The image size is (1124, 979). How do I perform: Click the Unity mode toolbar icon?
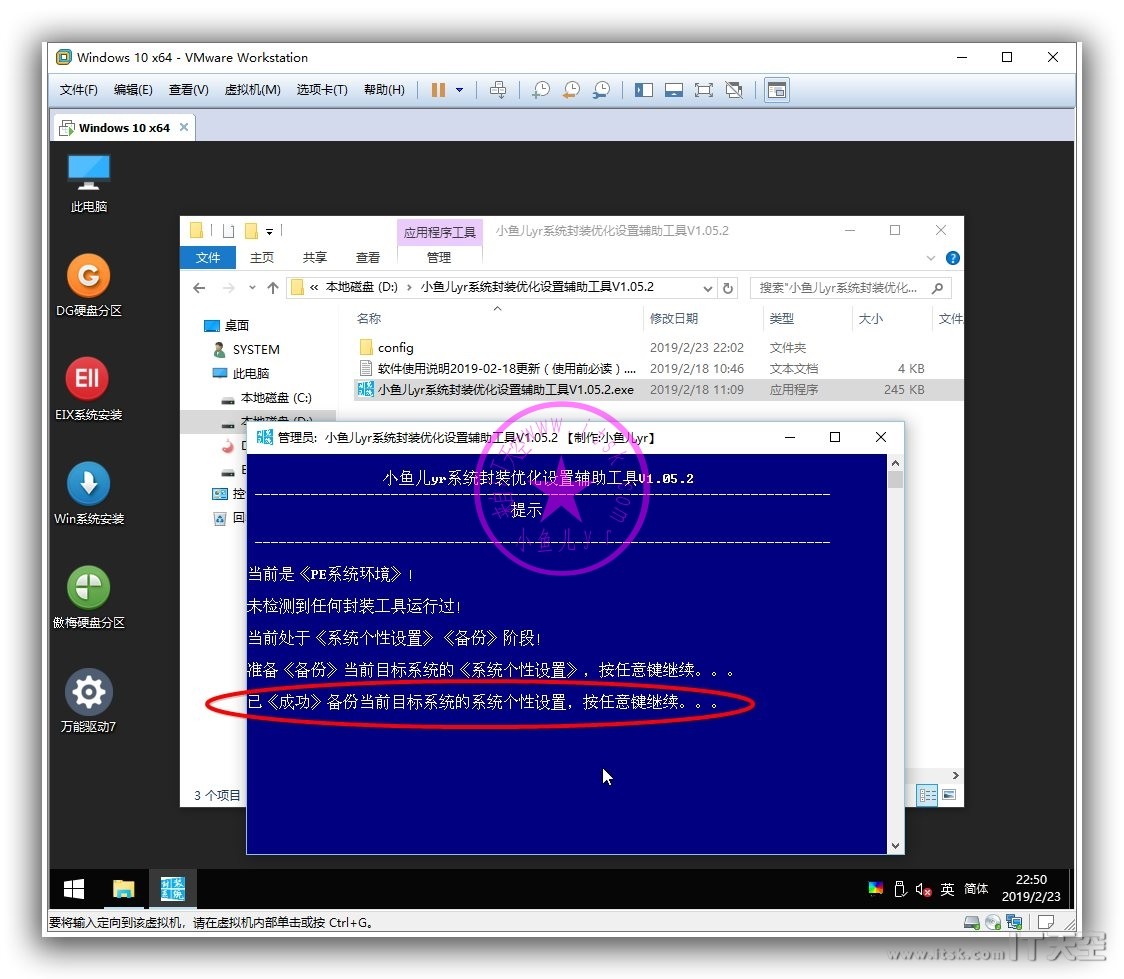(x=734, y=90)
